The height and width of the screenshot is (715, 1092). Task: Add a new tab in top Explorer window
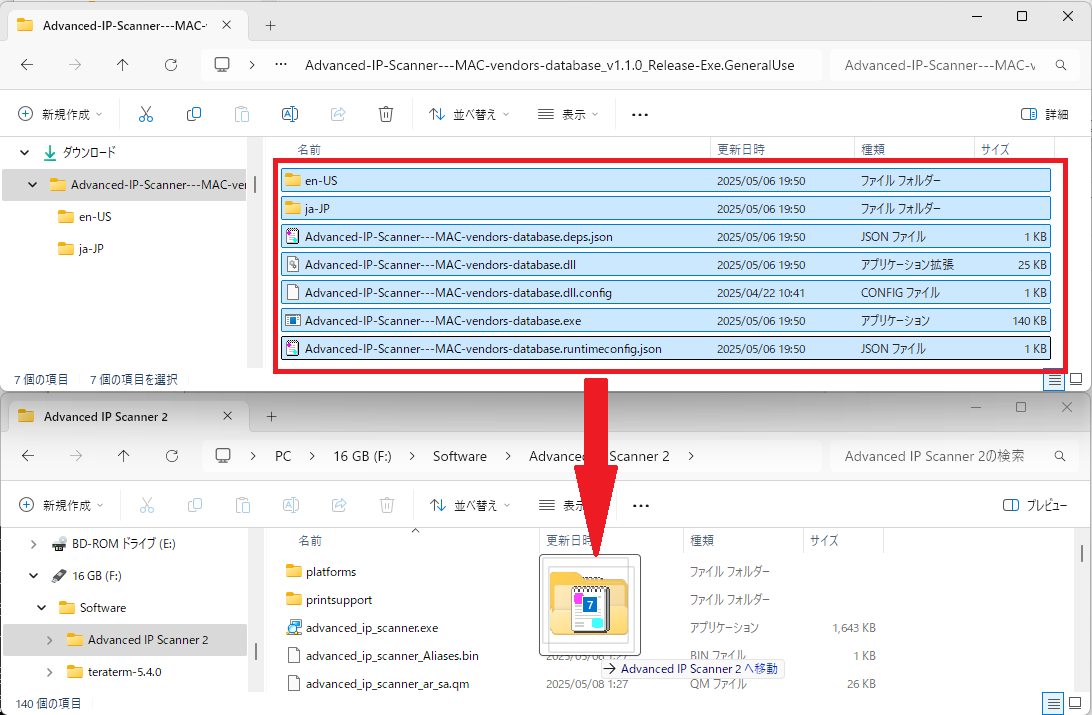pyautogui.click(x=271, y=26)
